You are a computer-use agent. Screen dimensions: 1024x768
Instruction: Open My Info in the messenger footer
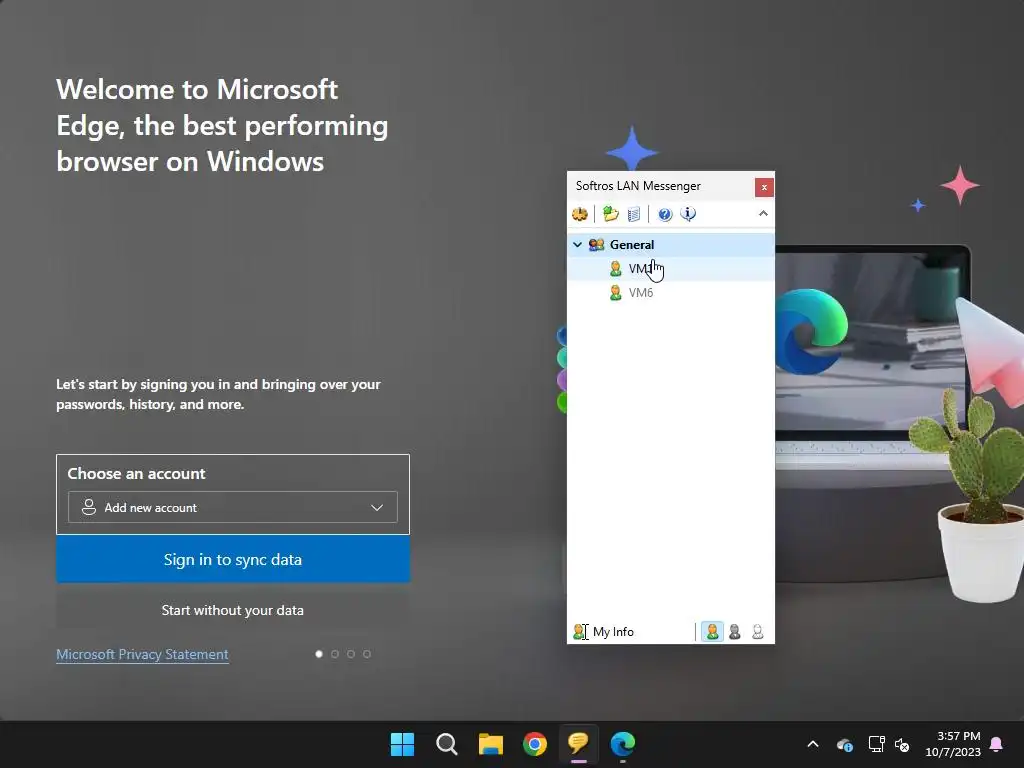(x=603, y=632)
